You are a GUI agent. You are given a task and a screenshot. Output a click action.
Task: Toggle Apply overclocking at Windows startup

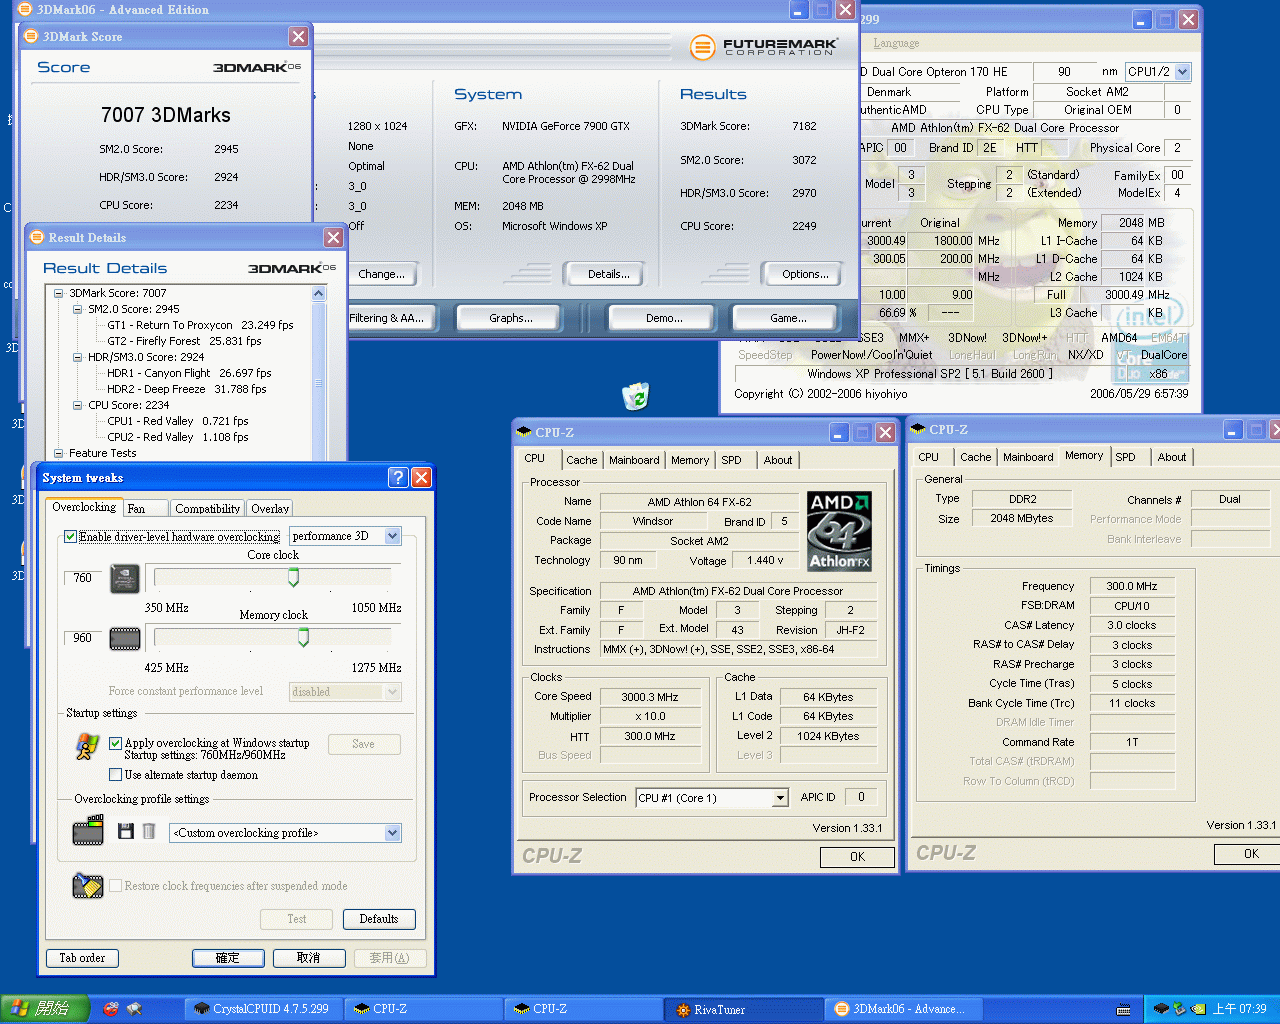[116, 743]
